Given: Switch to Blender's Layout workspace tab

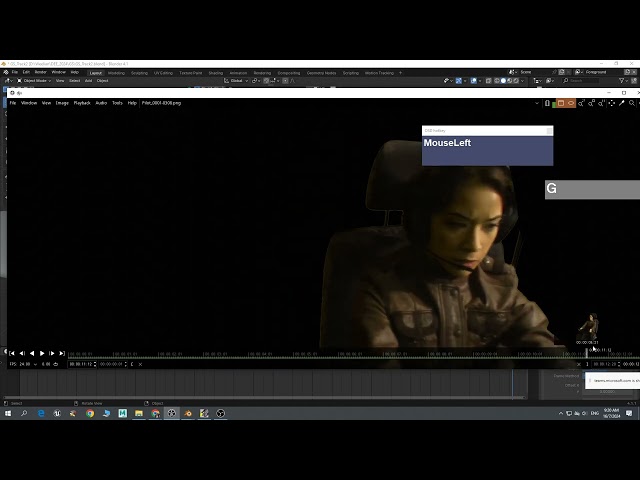Looking at the screenshot, I should (x=96, y=73).
